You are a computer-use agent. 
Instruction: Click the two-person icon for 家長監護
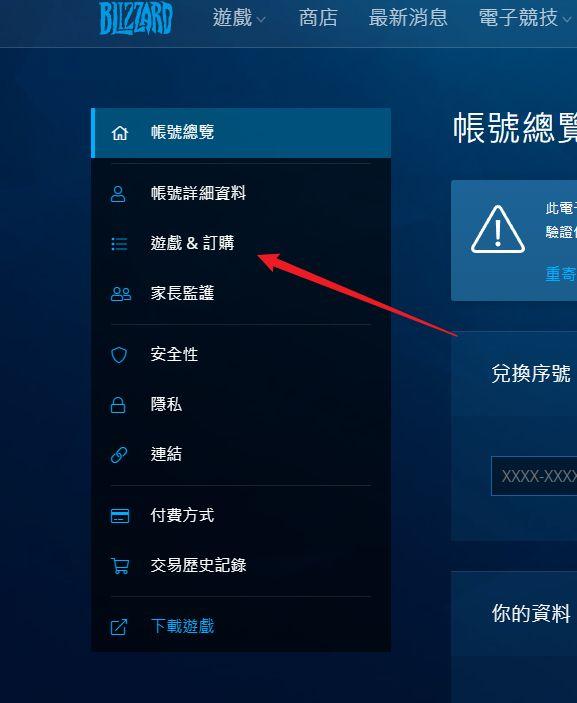coord(121,294)
